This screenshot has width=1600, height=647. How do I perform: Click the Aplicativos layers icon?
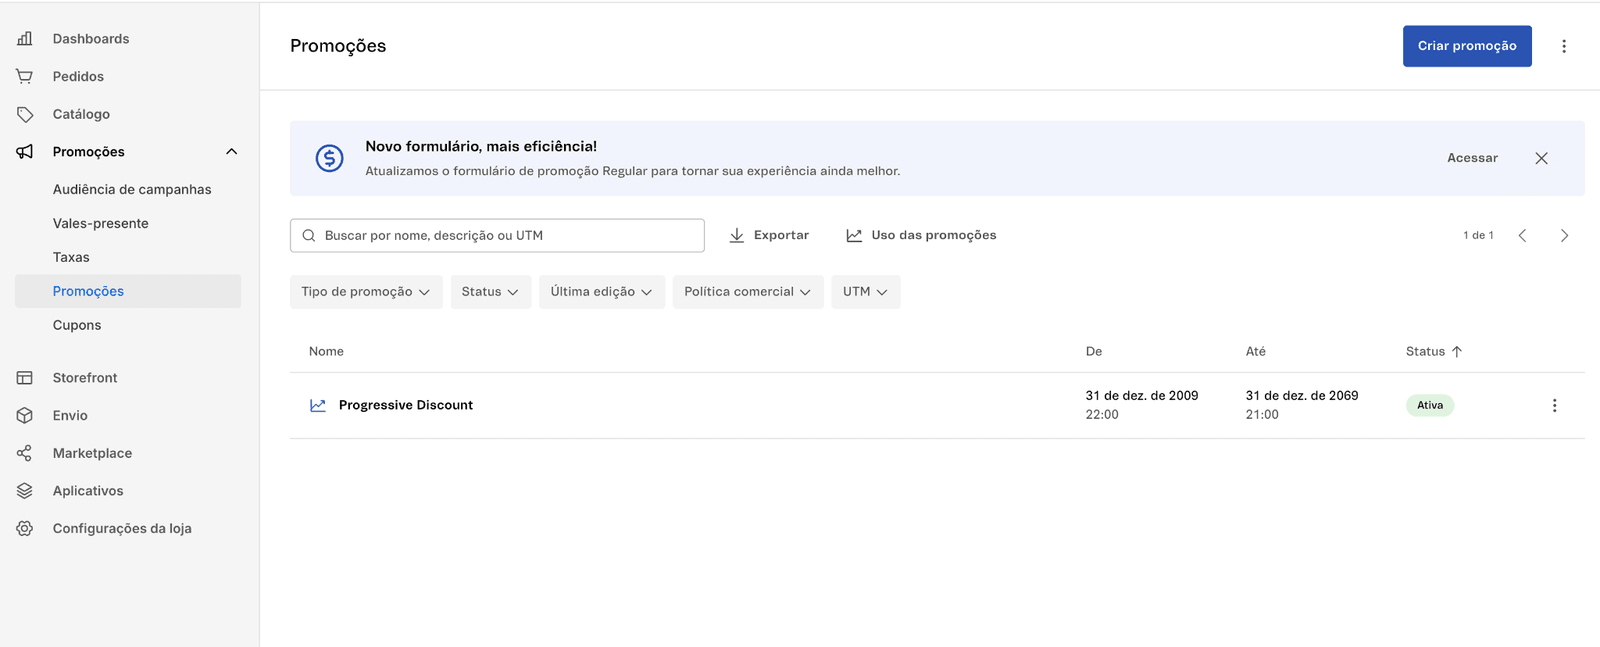tap(25, 491)
